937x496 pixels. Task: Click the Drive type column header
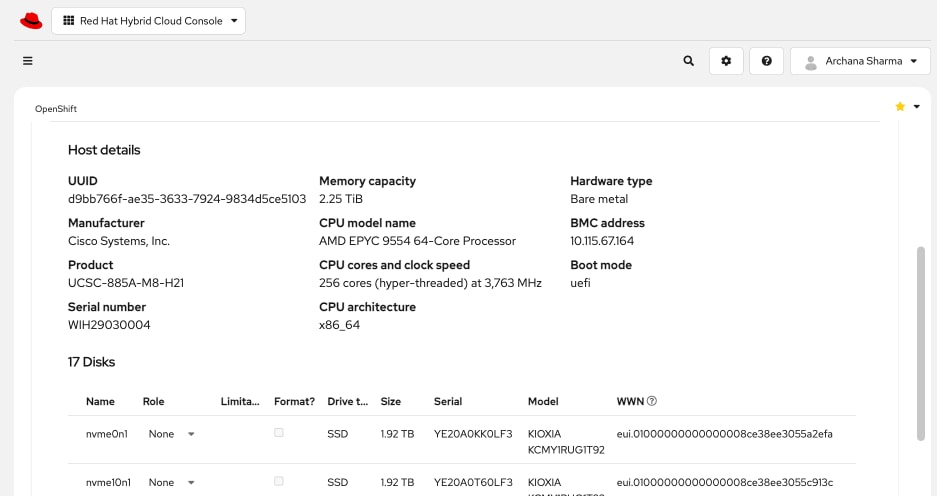click(x=347, y=402)
